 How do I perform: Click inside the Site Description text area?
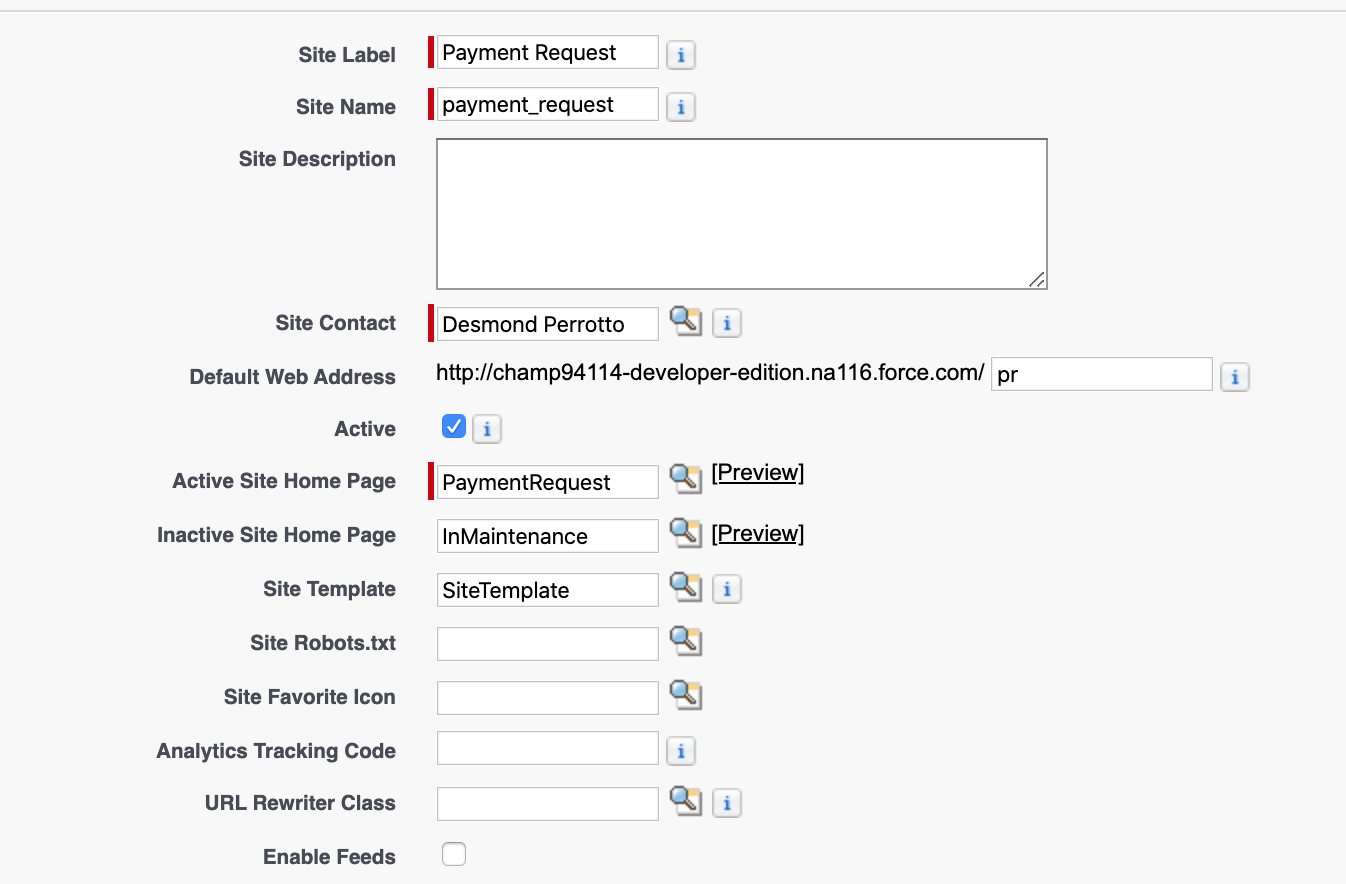[740, 212]
